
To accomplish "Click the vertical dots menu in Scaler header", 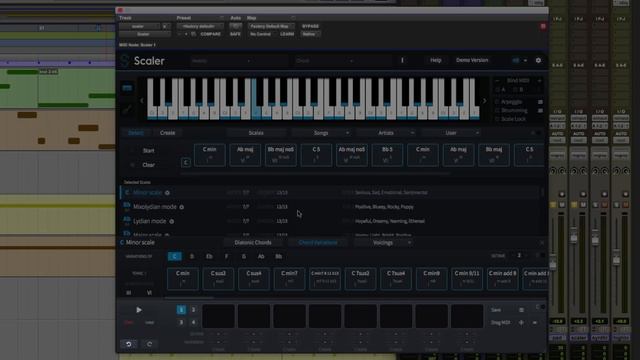I will (402, 60).
